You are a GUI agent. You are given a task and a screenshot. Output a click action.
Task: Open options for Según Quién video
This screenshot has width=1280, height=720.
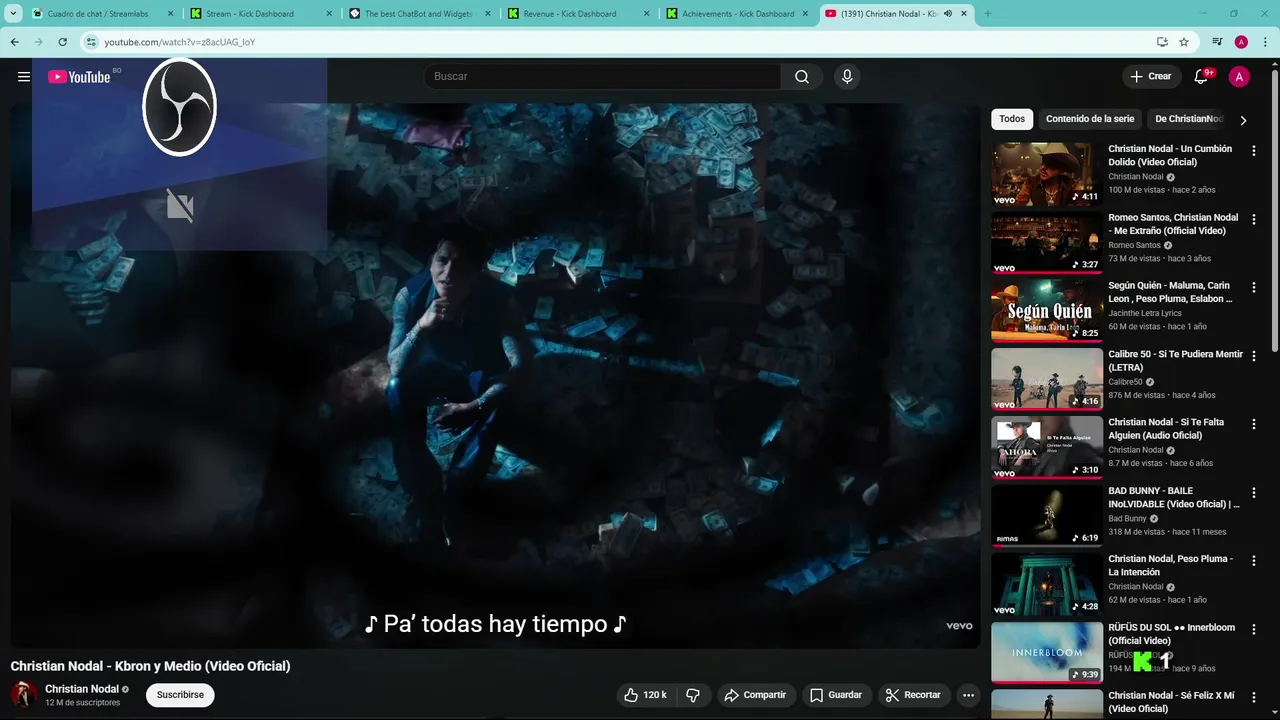pyautogui.click(x=1254, y=287)
